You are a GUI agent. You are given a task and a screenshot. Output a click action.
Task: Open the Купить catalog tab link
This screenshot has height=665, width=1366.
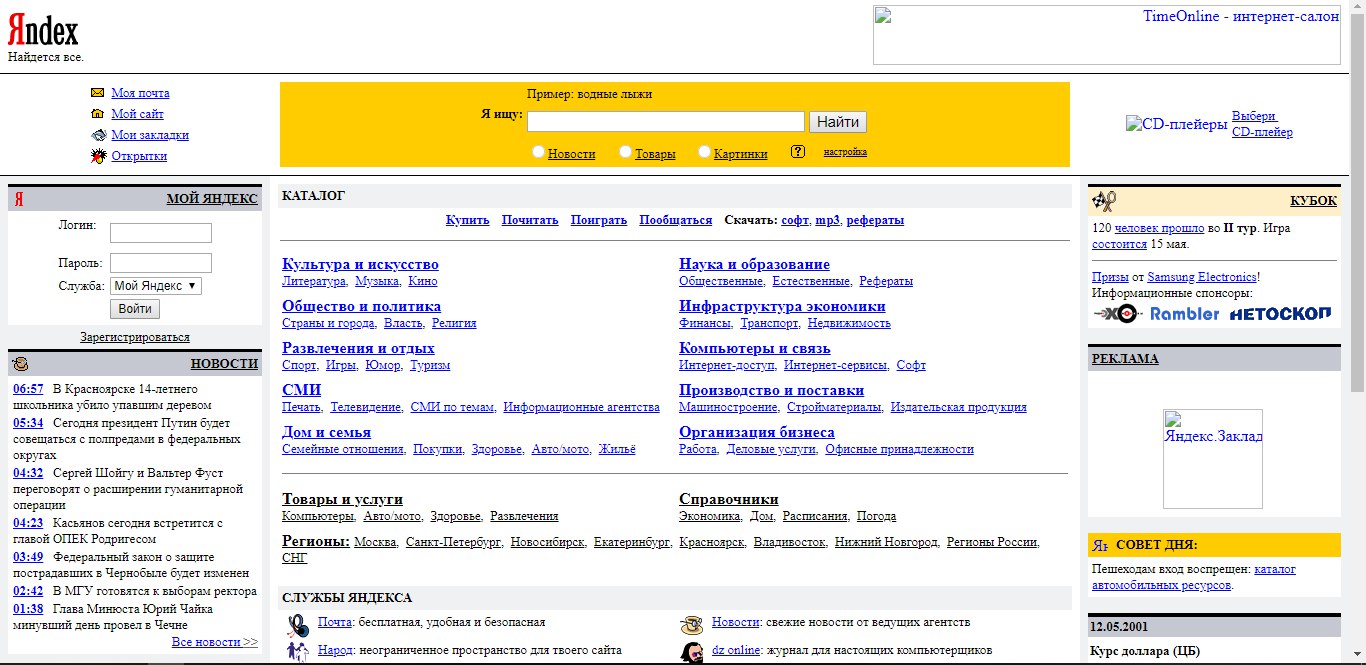(468, 220)
